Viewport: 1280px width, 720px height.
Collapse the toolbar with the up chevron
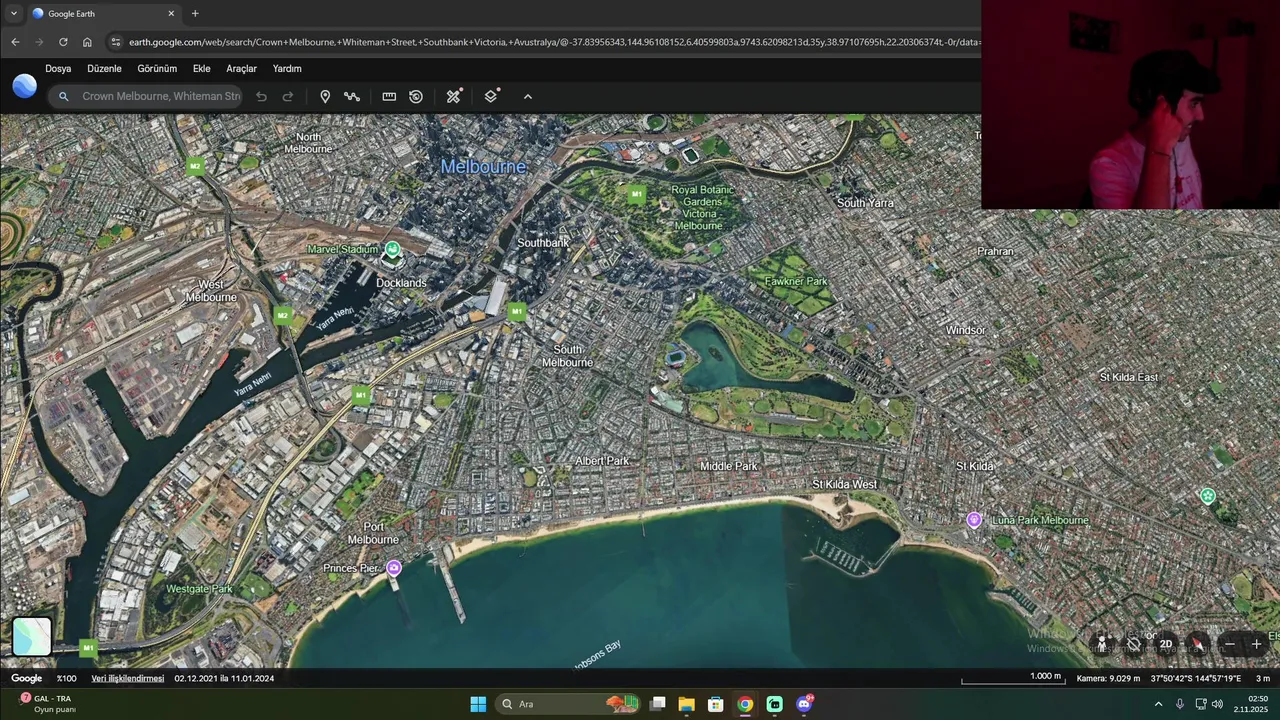[x=528, y=96]
